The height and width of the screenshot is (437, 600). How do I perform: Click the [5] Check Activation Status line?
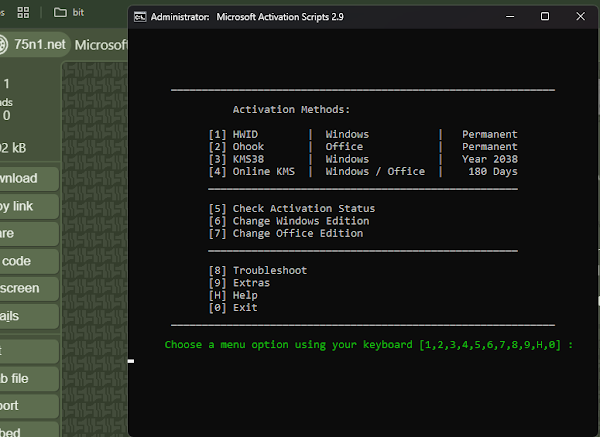(292, 209)
